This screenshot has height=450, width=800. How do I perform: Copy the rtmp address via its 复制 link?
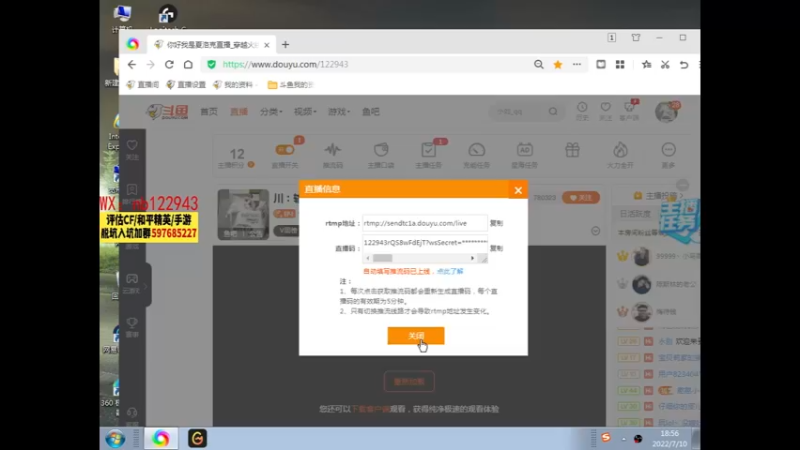click(496, 223)
